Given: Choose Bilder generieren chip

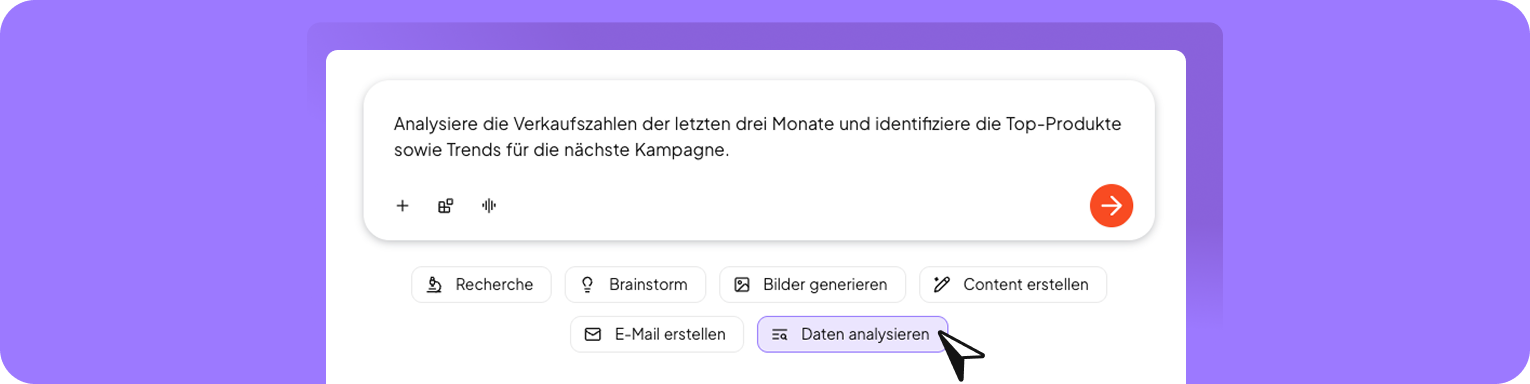Looking at the screenshot, I should point(812,285).
